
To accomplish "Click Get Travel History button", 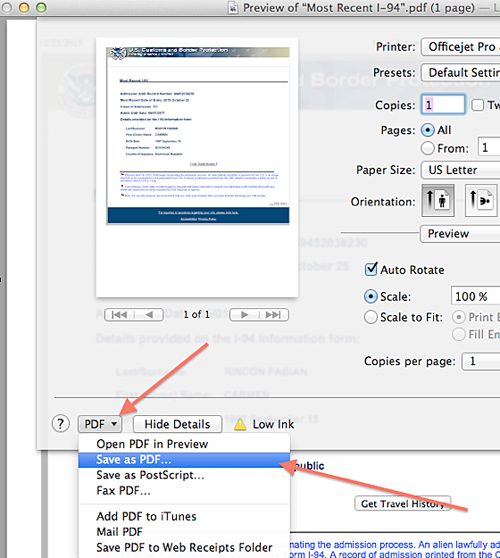I will pyautogui.click(x=402, y=504).
